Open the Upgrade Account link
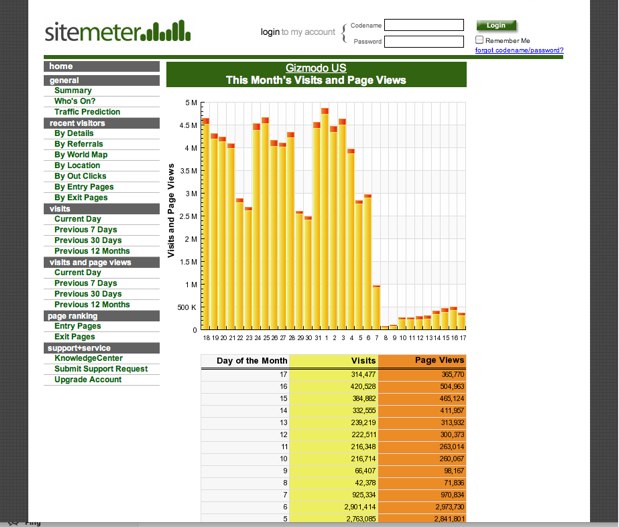 click(x=88, y=379)
